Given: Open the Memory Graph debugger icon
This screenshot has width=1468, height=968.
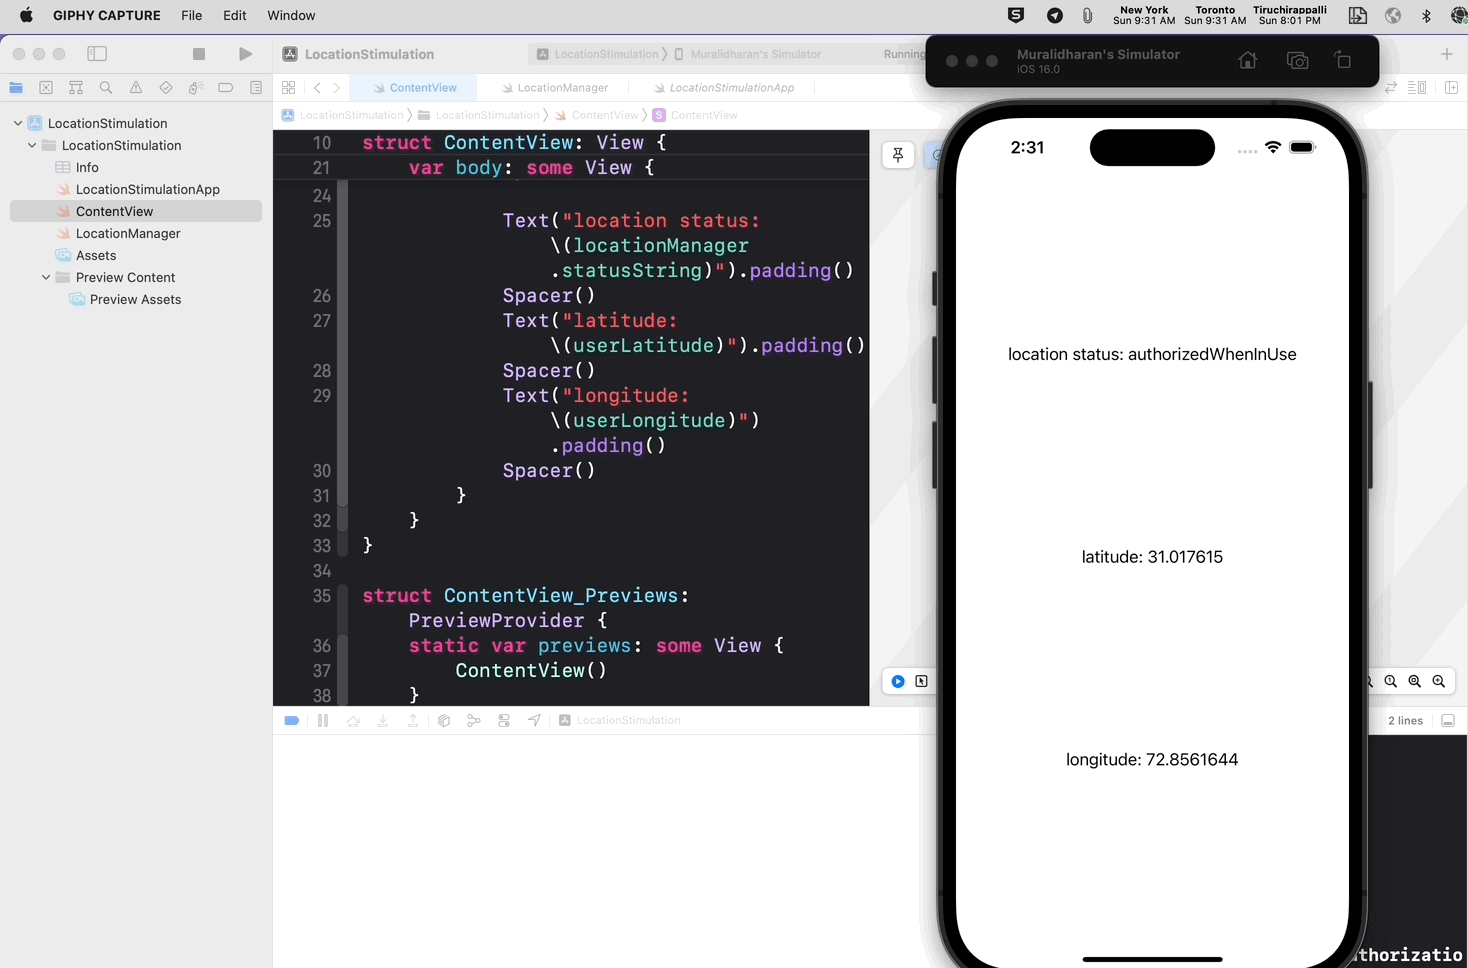Looking at the screenshot, I should 473,720.
